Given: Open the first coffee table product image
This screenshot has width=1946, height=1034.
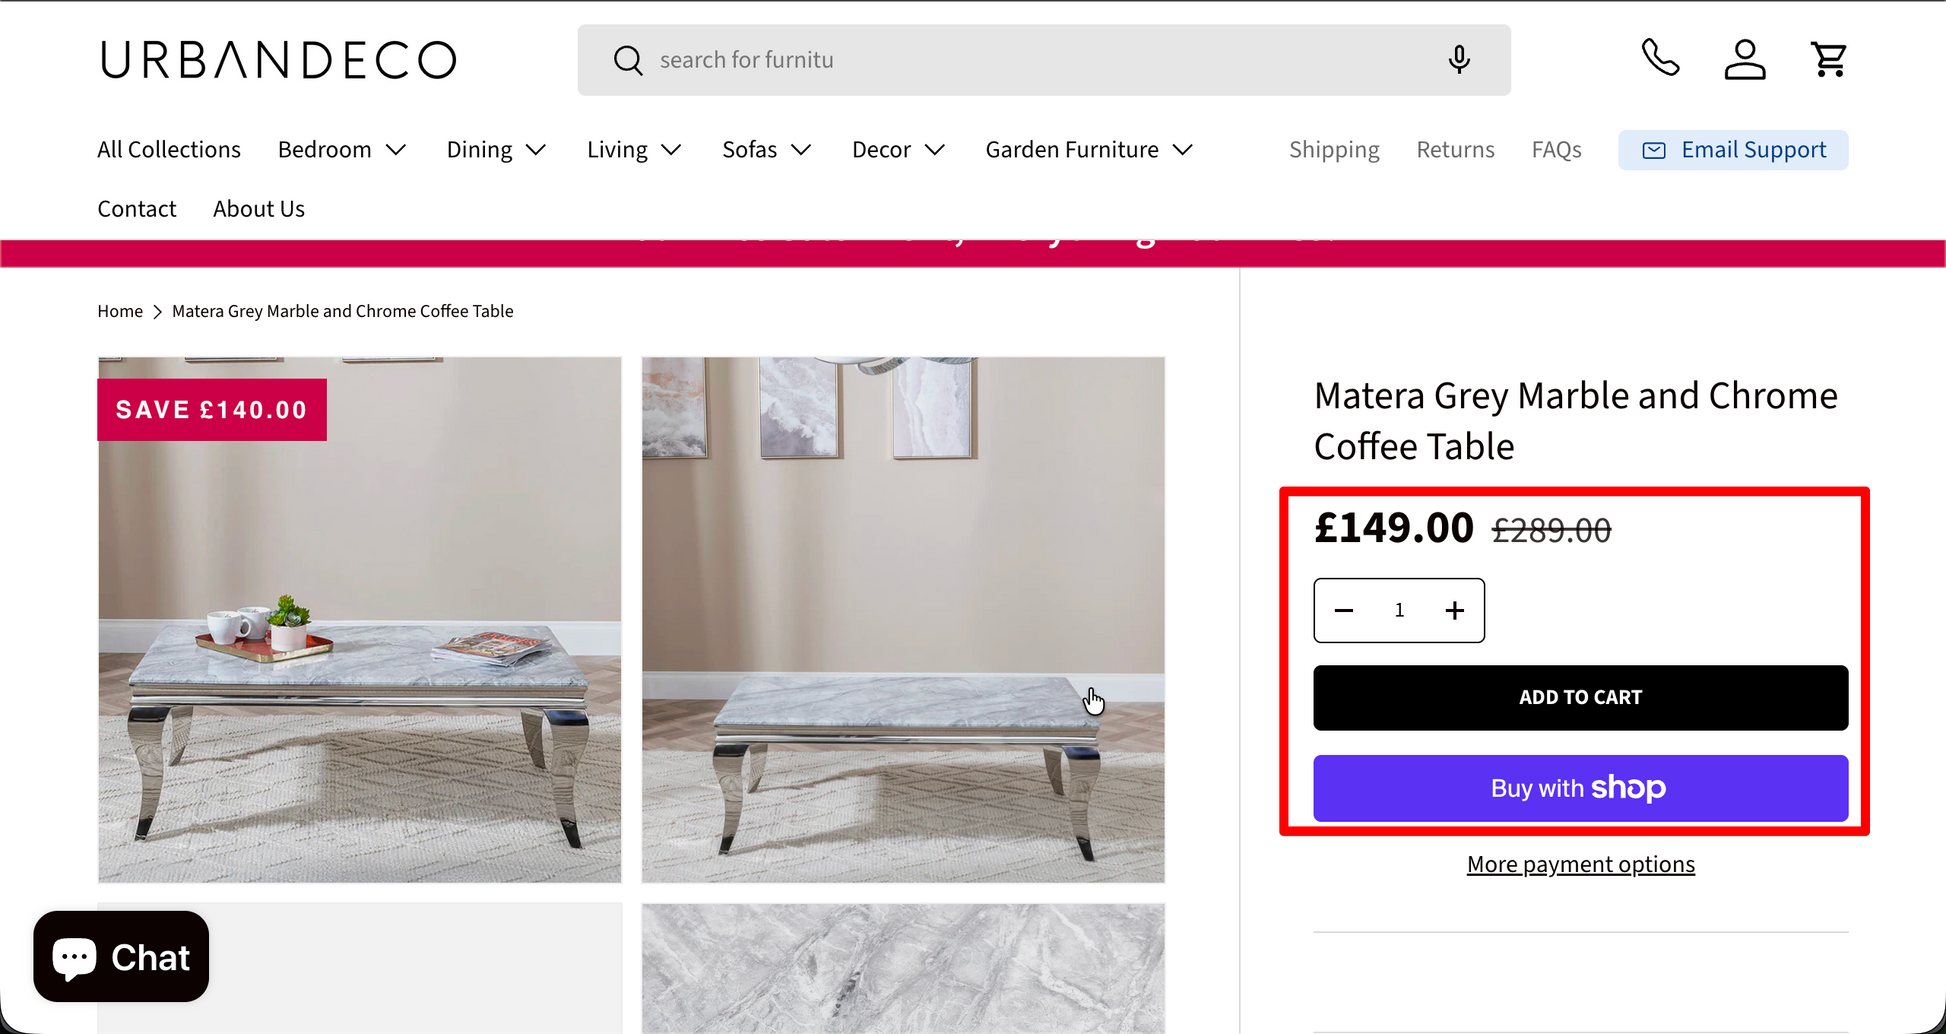Looking at the screenshot, I should 360,620.
